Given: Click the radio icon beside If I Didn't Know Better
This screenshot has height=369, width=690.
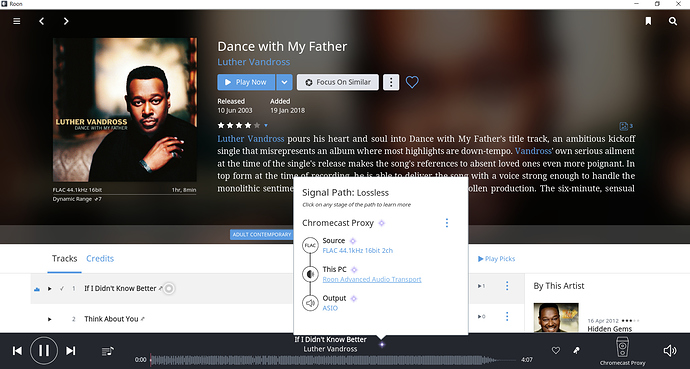Looking at the screenshot, I should [x=169, y=289].
